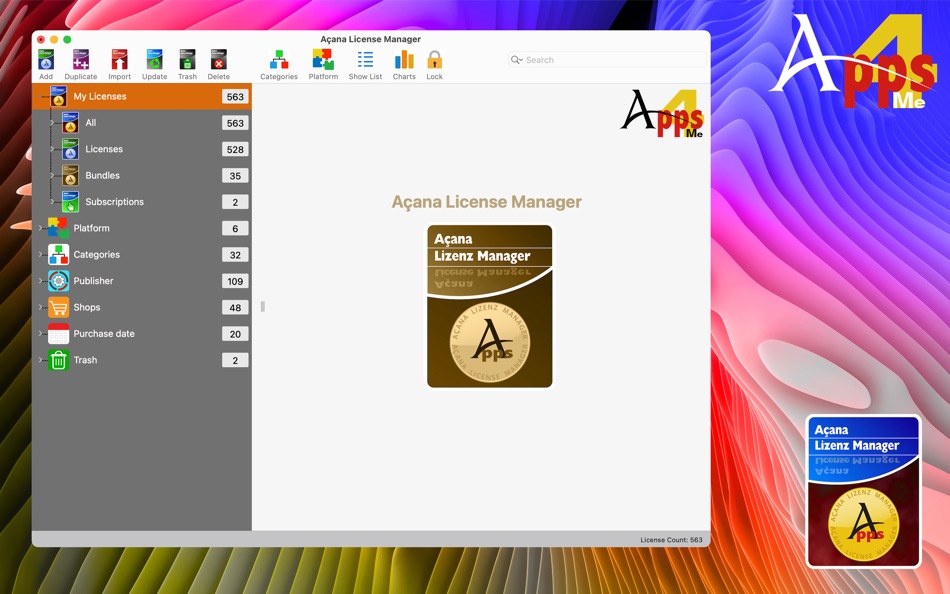The width and height of the screenshot is (950, 594).
Task: Click the Shops cart icon in sidebar
Action: 58,307
